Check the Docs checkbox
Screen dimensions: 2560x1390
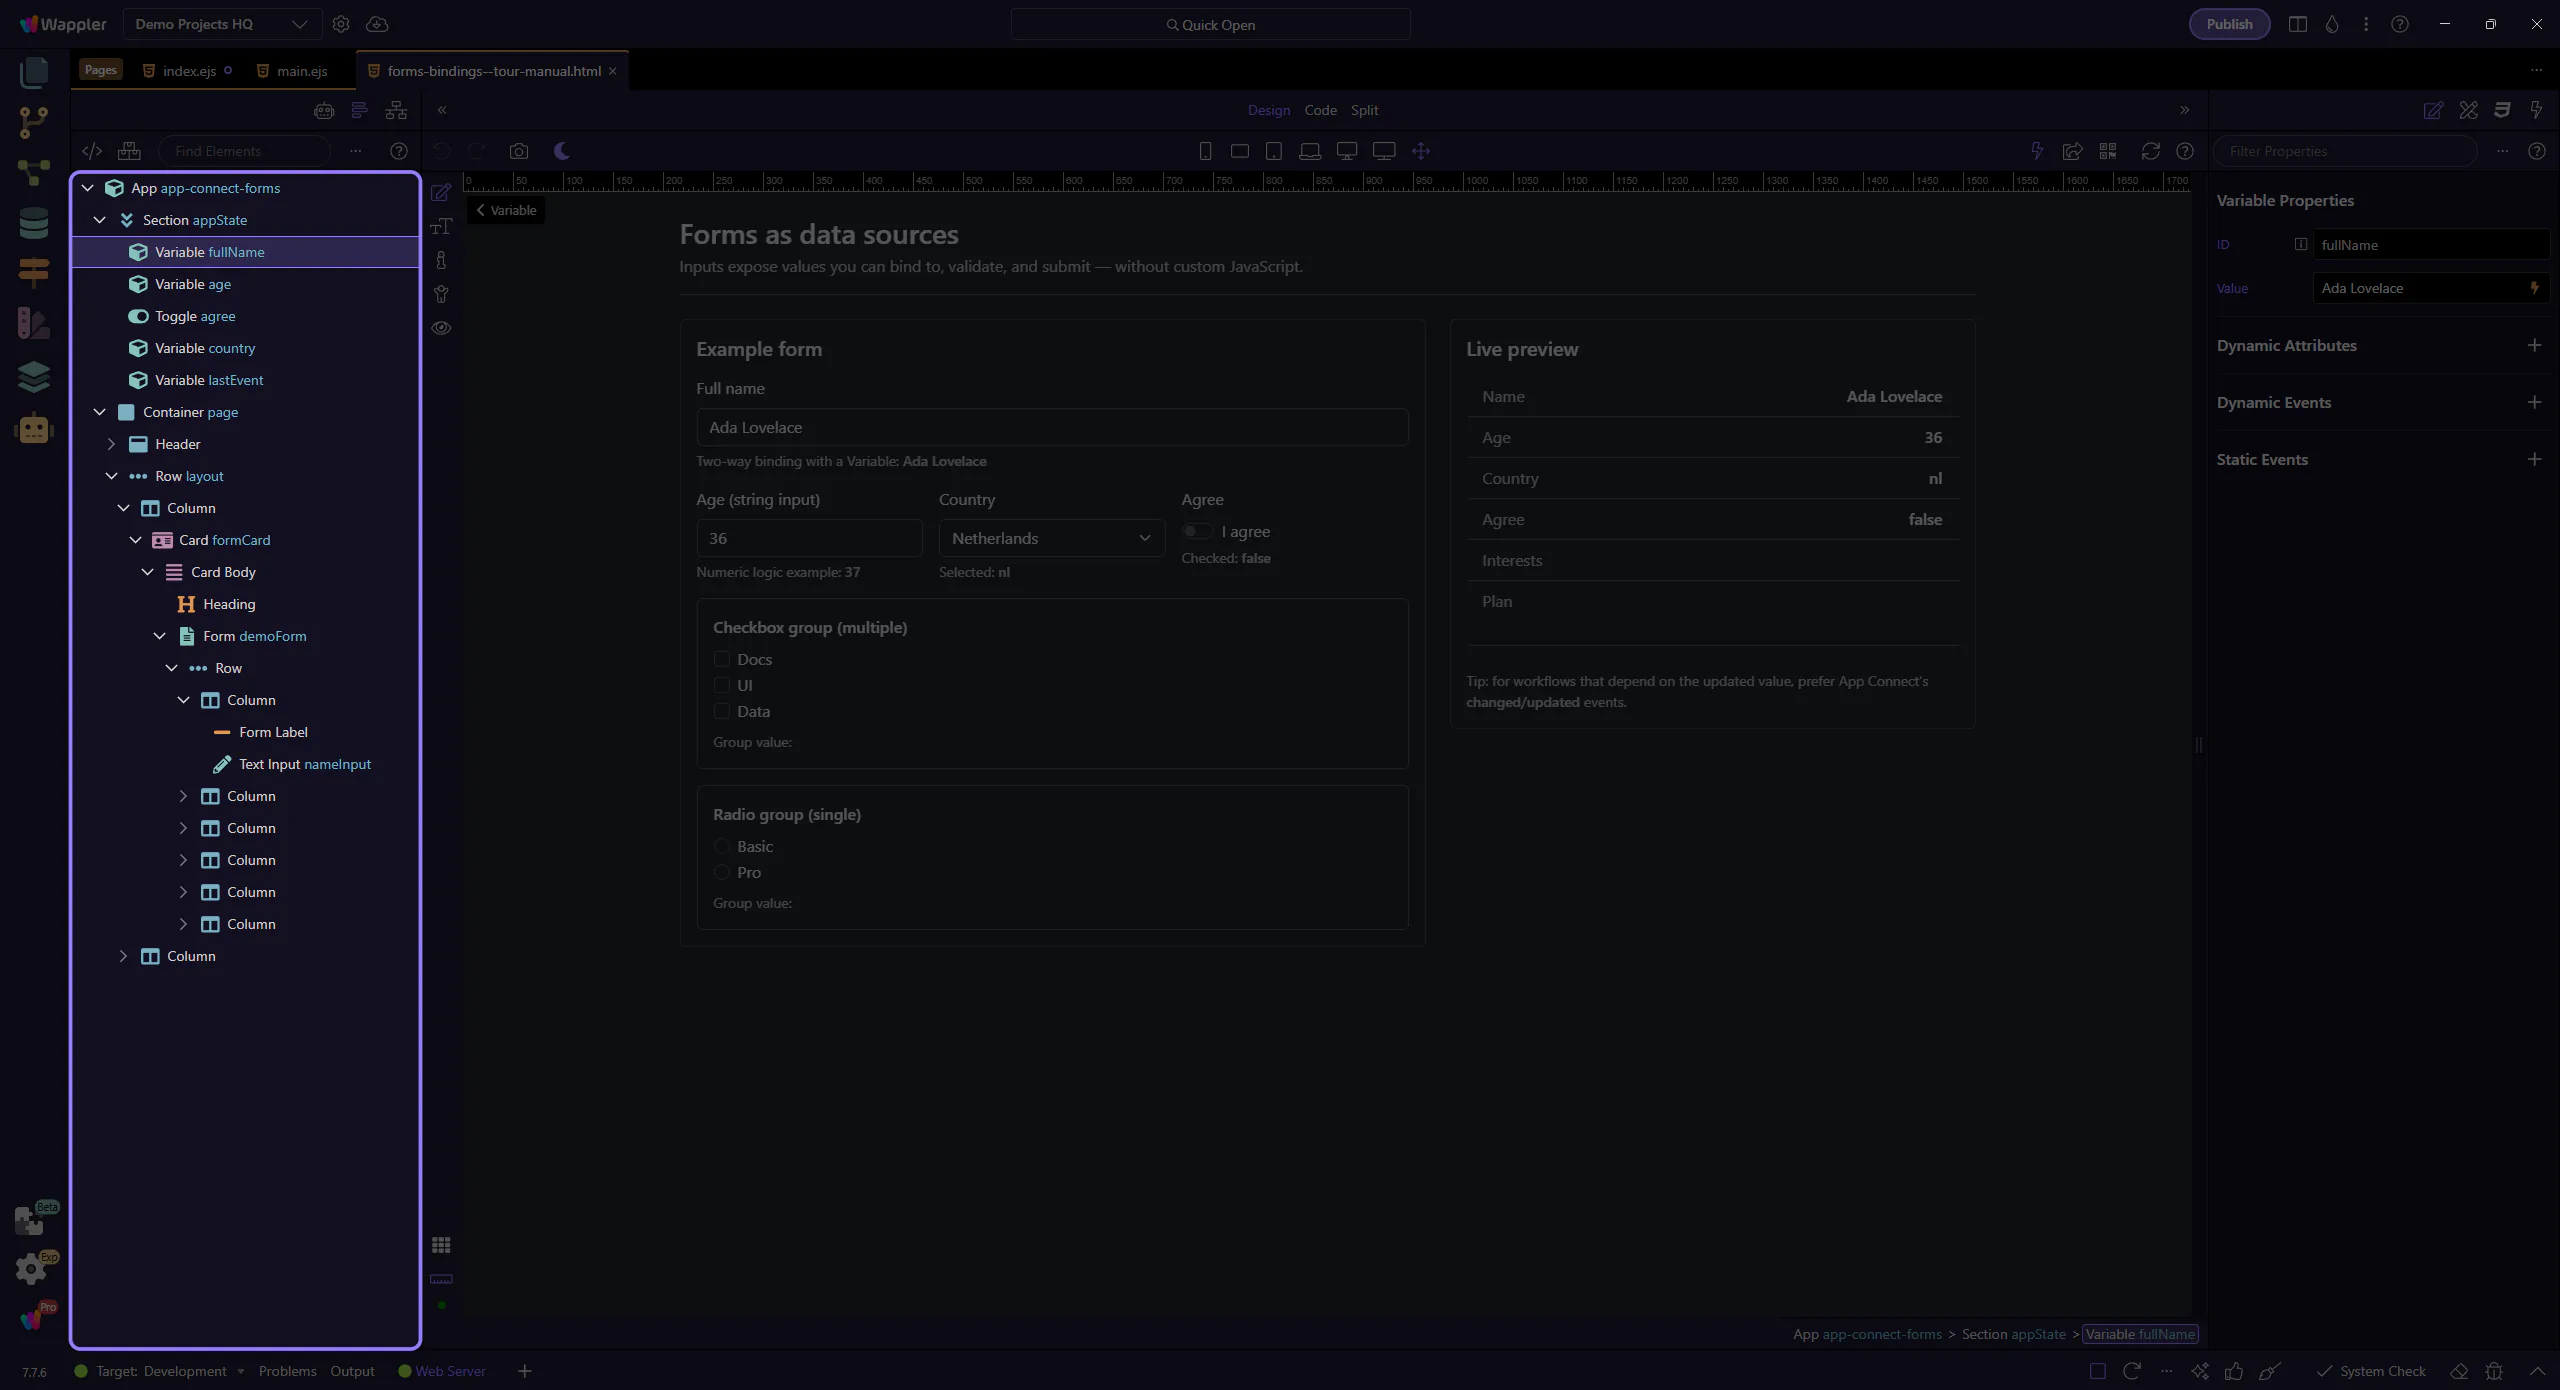(722, 659)
